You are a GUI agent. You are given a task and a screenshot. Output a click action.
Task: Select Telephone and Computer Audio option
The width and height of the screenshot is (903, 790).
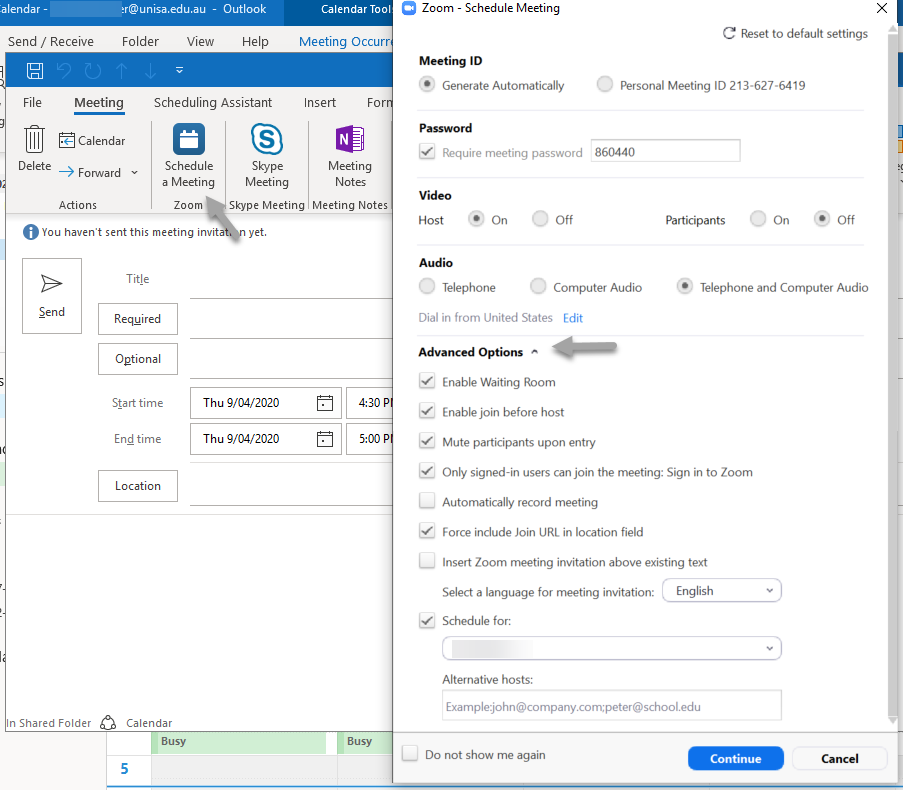(x=685, y=286)
